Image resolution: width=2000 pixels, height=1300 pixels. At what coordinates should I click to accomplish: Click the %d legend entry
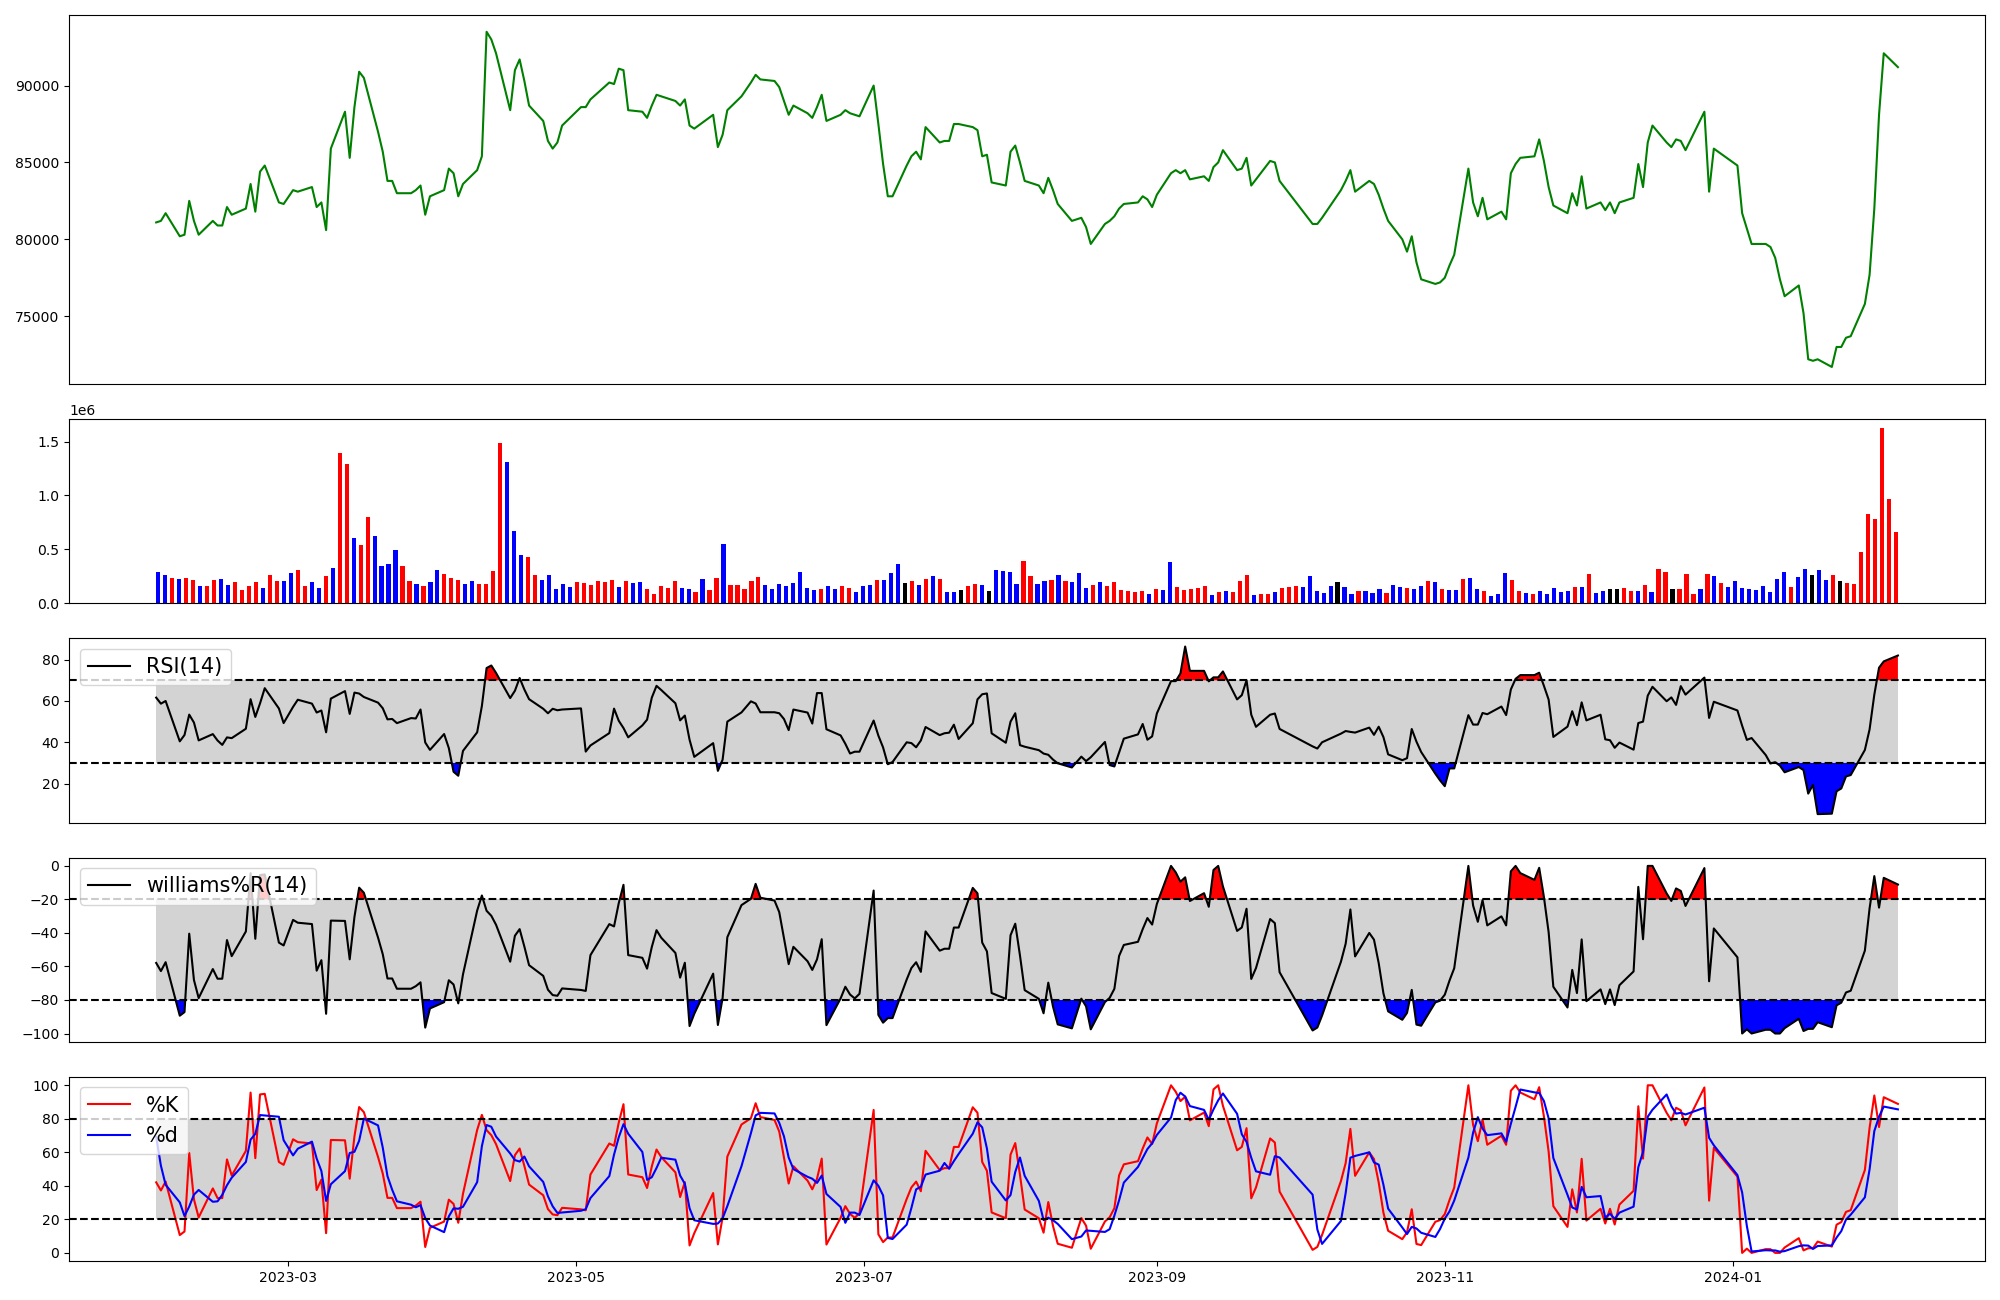tap(162, 1135)
